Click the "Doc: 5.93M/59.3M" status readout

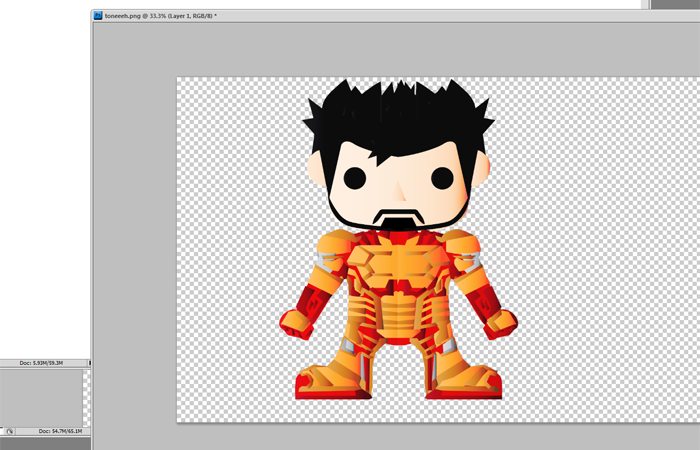tap(41, 363)
